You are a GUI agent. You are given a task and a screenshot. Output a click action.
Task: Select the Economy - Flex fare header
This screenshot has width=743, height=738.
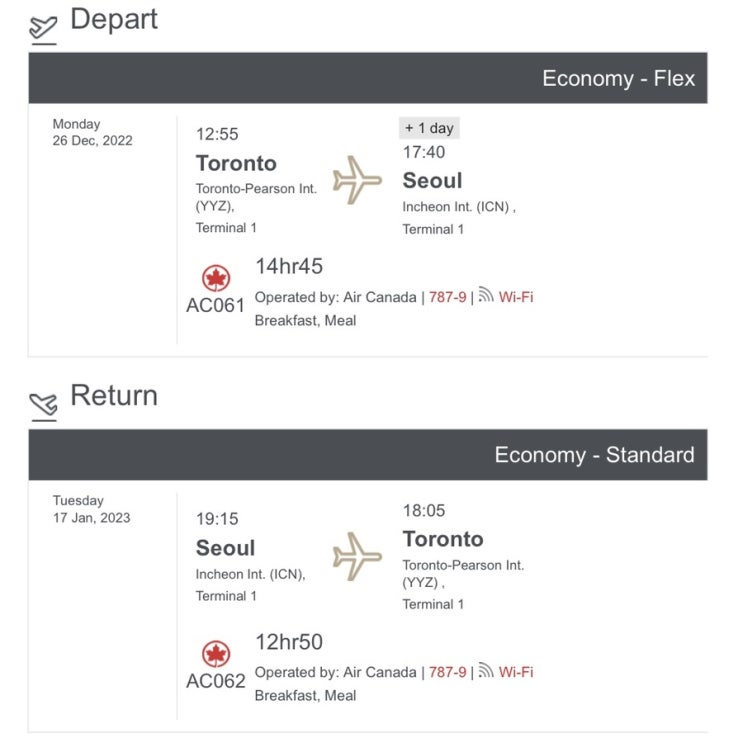coord(618,78)
